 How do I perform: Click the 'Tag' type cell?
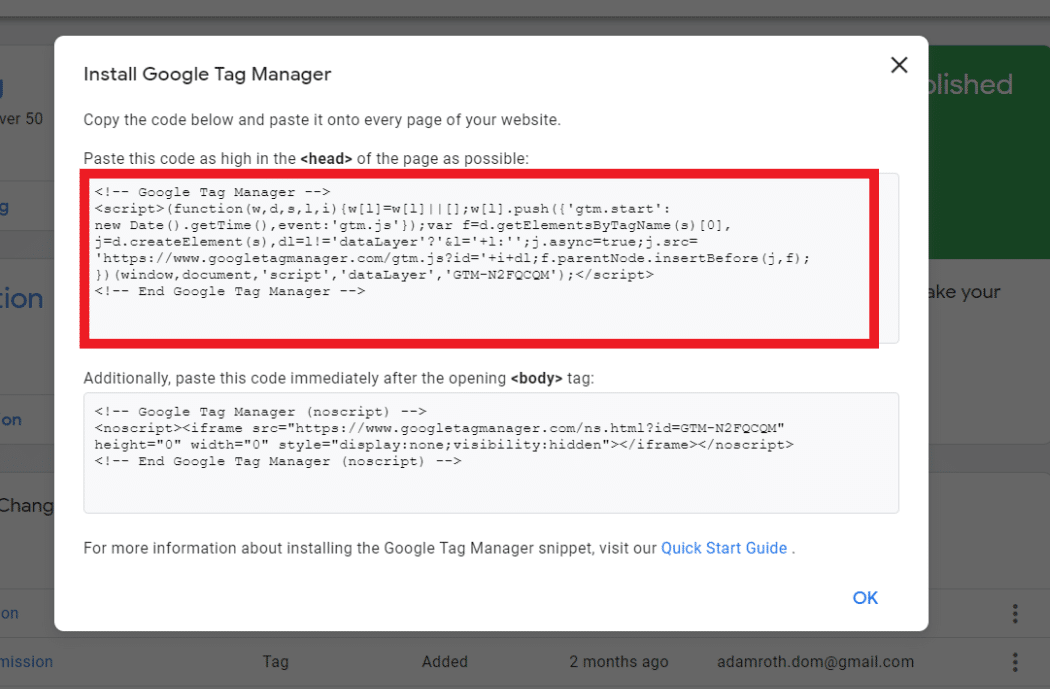point(275,662)
